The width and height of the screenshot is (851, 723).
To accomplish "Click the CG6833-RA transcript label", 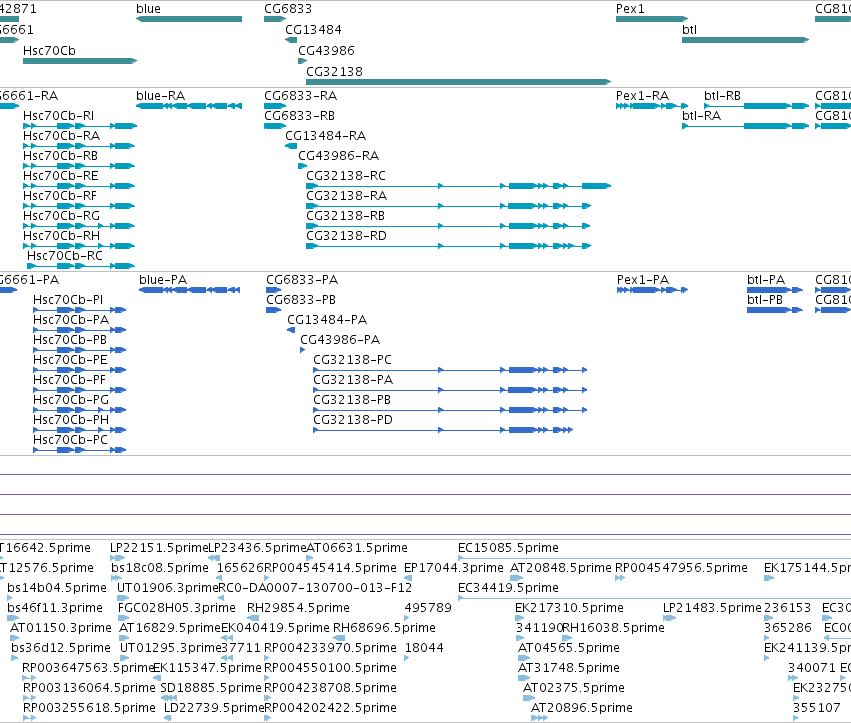I will tap(301, 96).
